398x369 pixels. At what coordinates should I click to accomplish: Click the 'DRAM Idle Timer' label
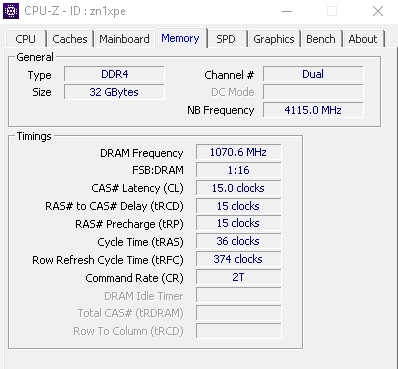click(144, 296)
